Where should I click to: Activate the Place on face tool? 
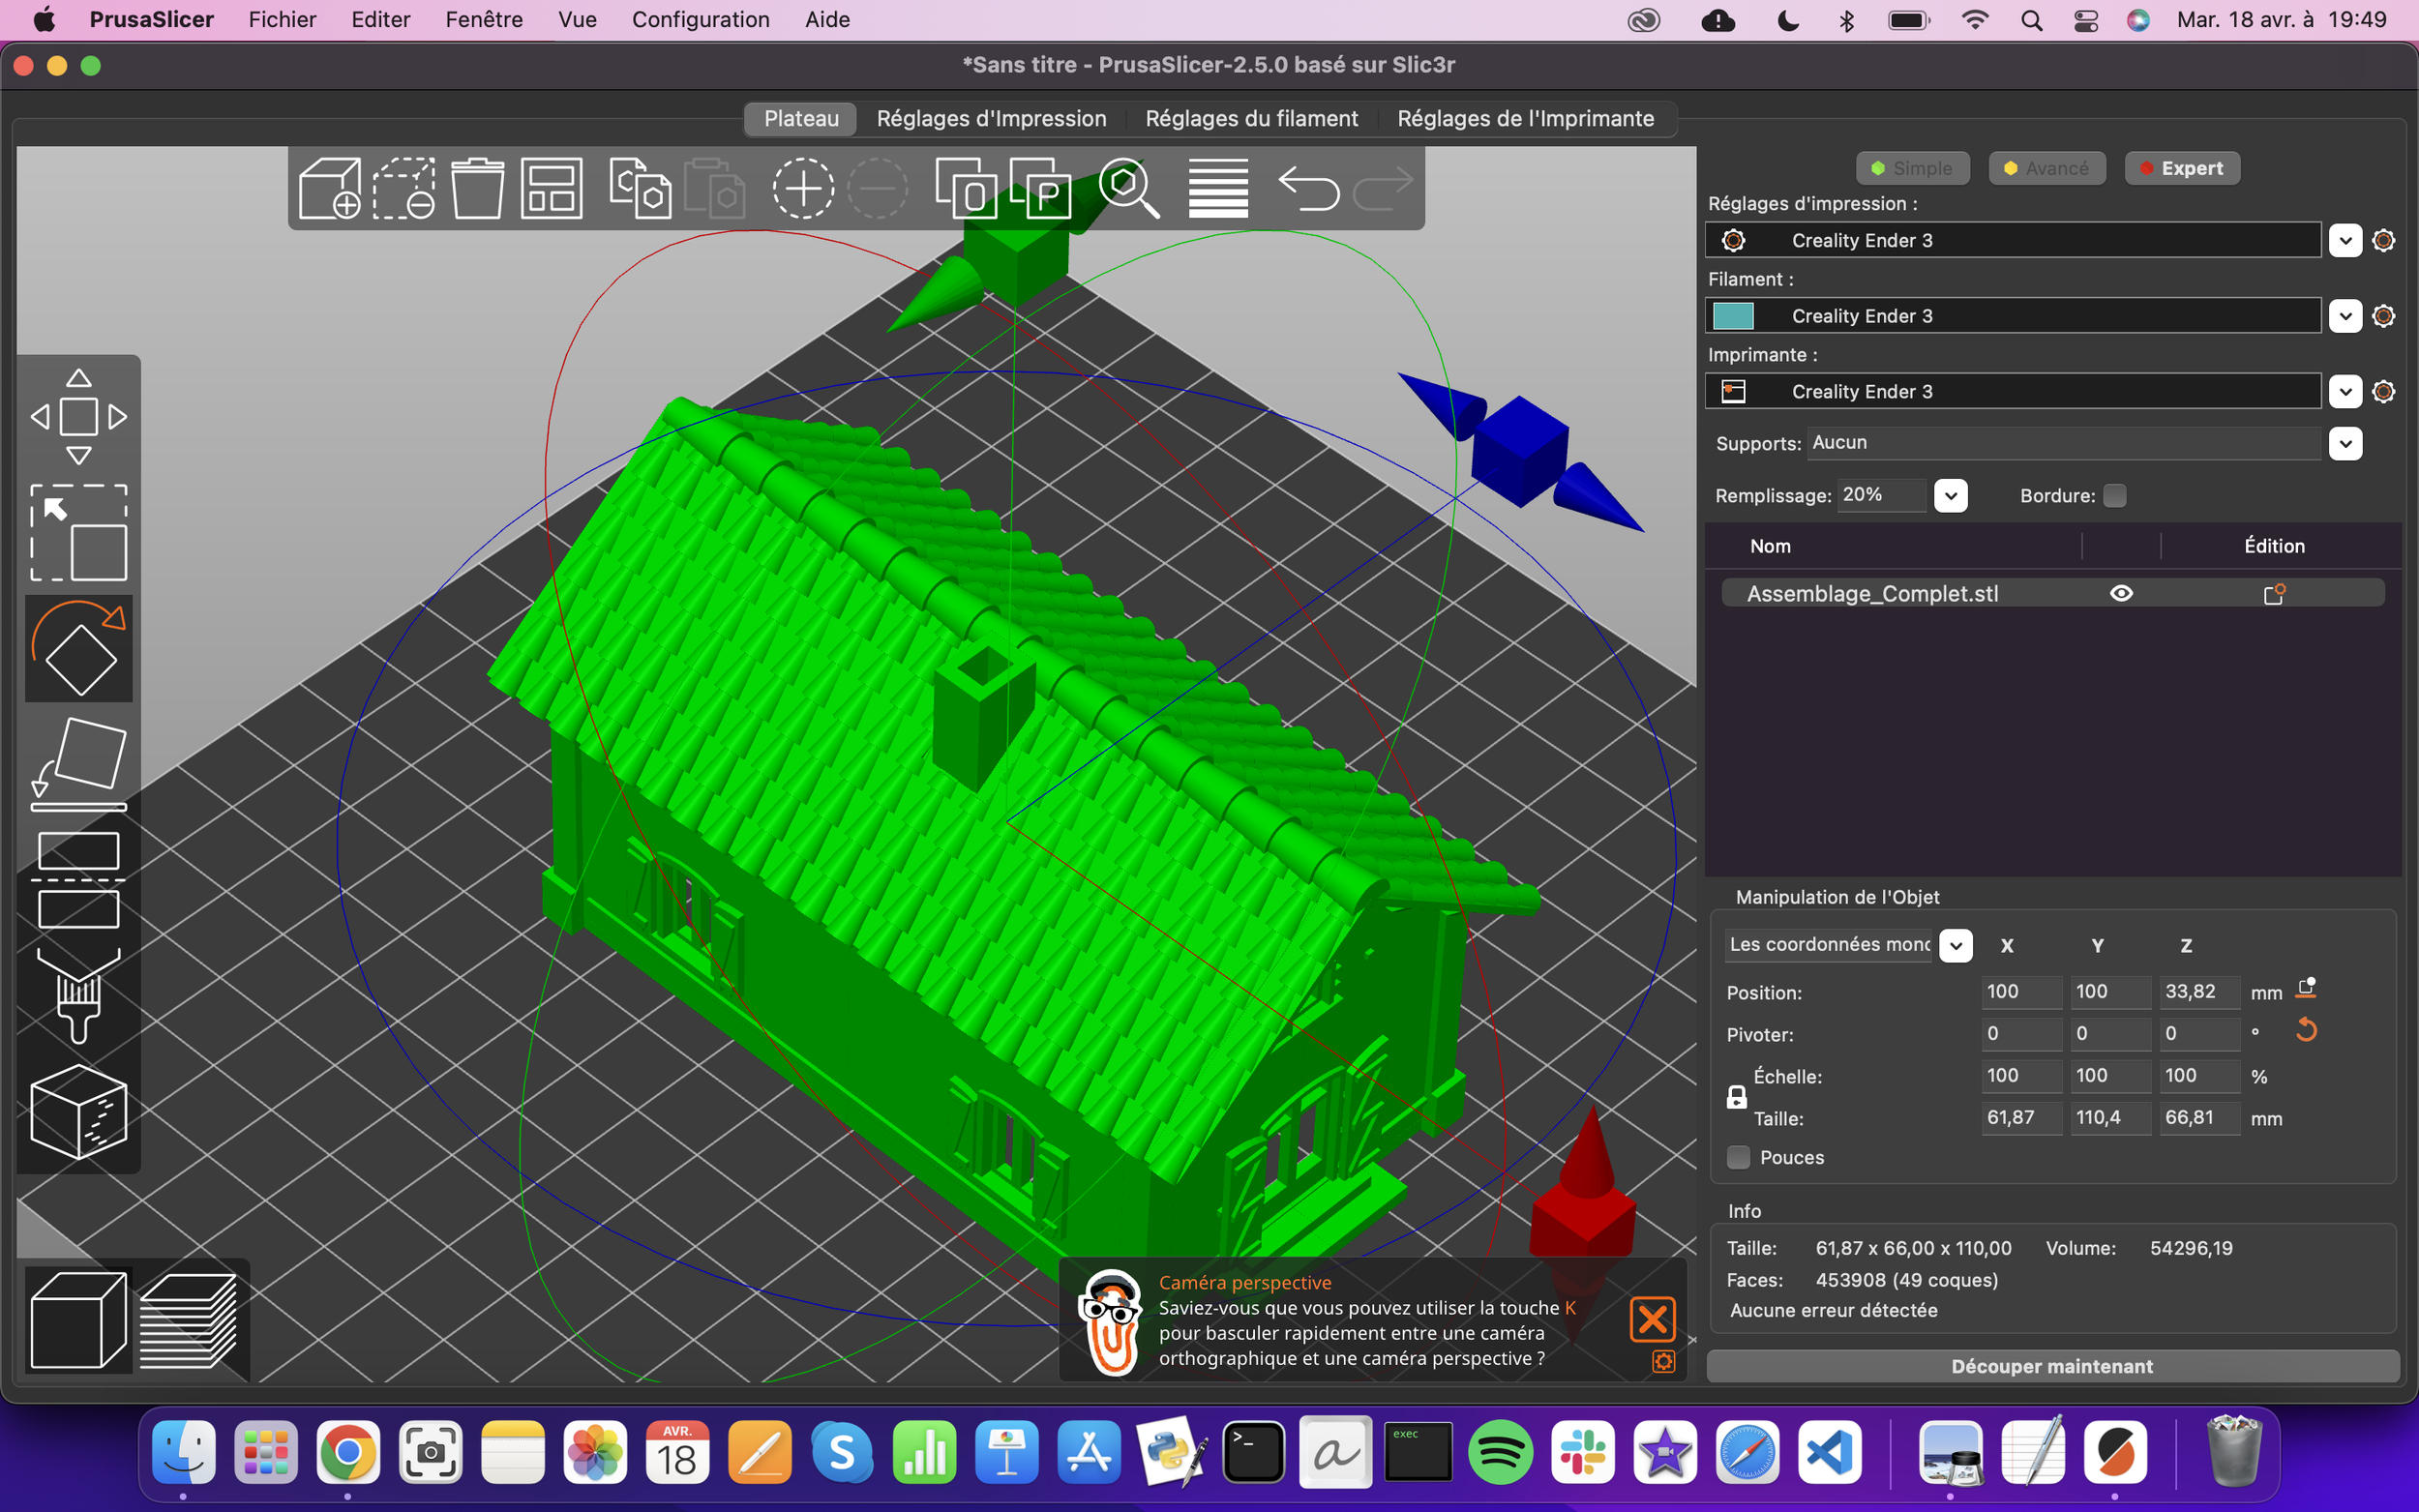[x=78, y=765]
